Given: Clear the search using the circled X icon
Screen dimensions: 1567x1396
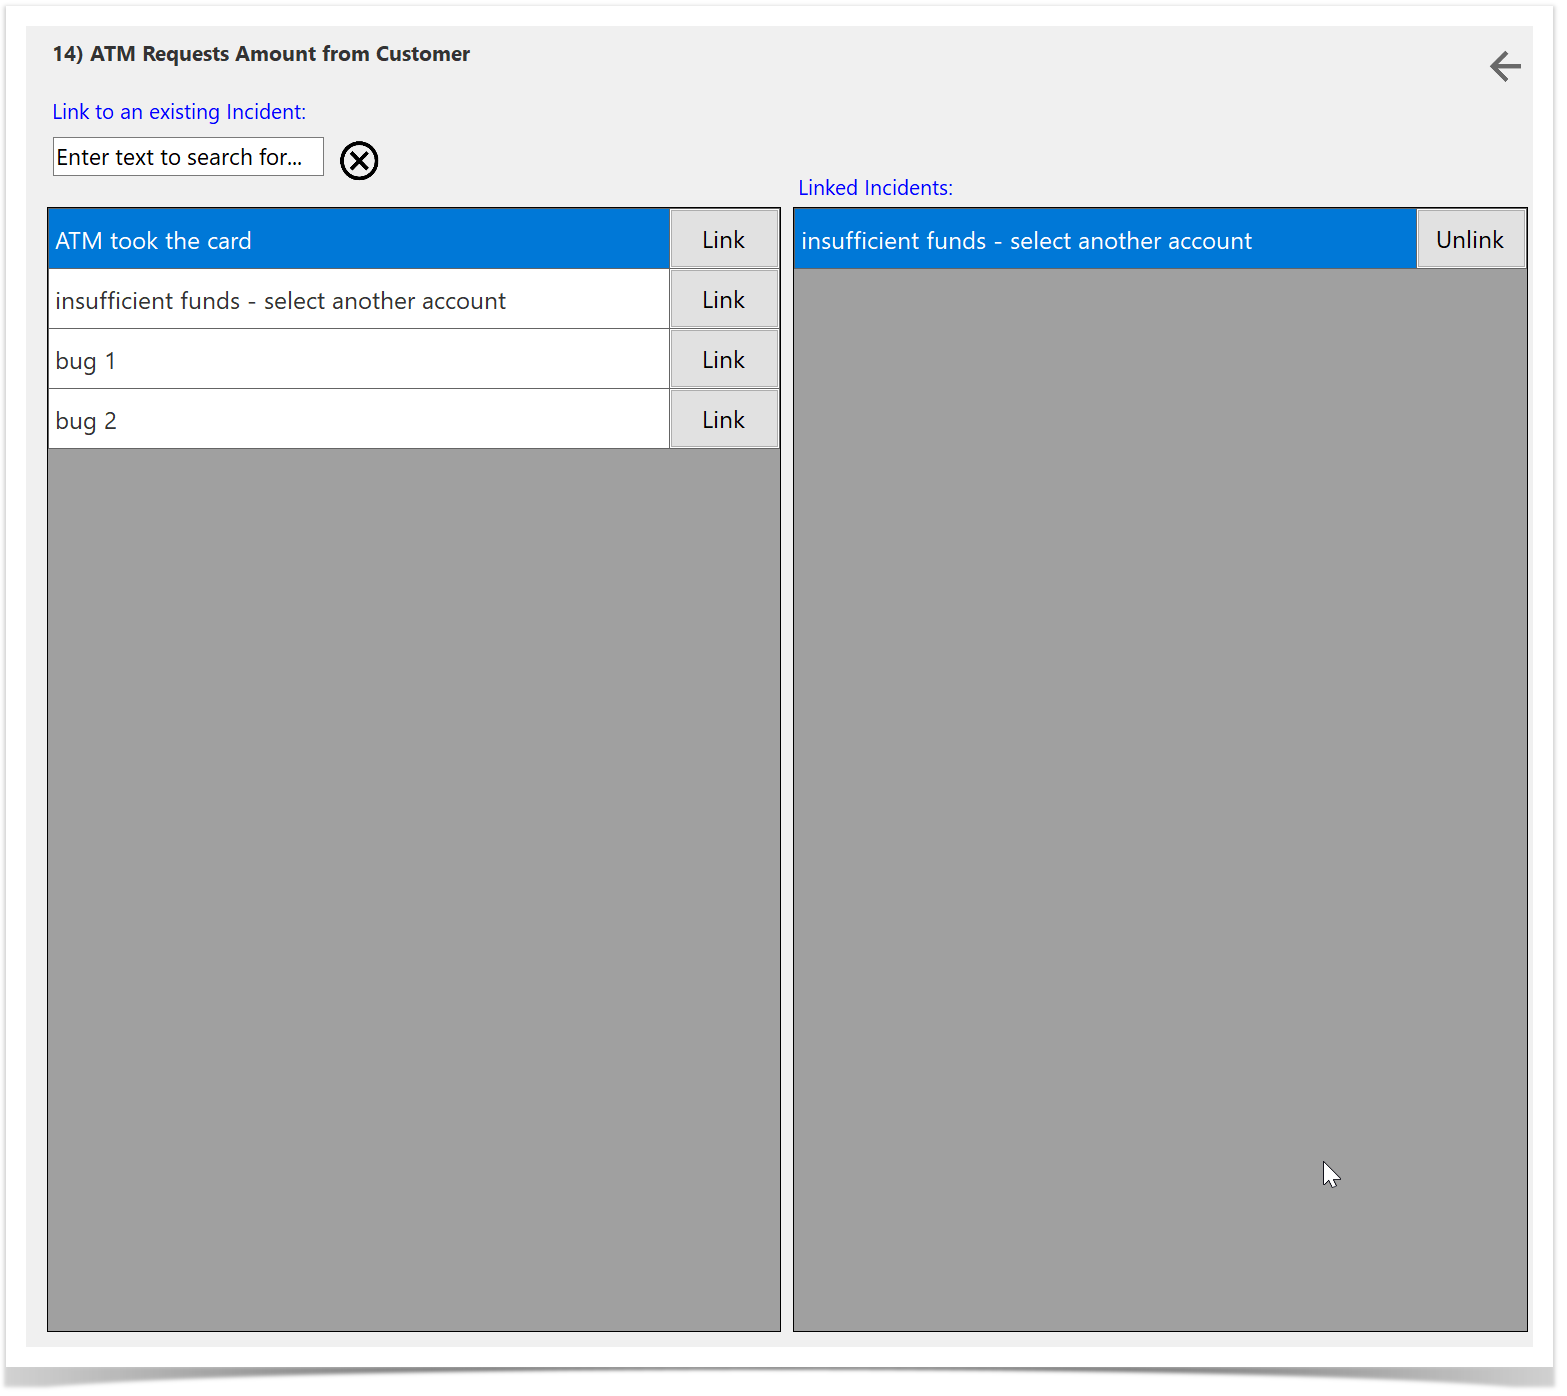Looking at the screenshot, I should click(x=359, y=160).
